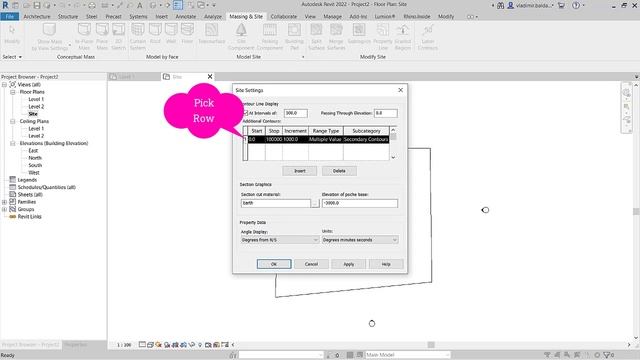Click the 1:100 view scale control
Viewport: 640px width, 360px height.
[x=124, y=345]
